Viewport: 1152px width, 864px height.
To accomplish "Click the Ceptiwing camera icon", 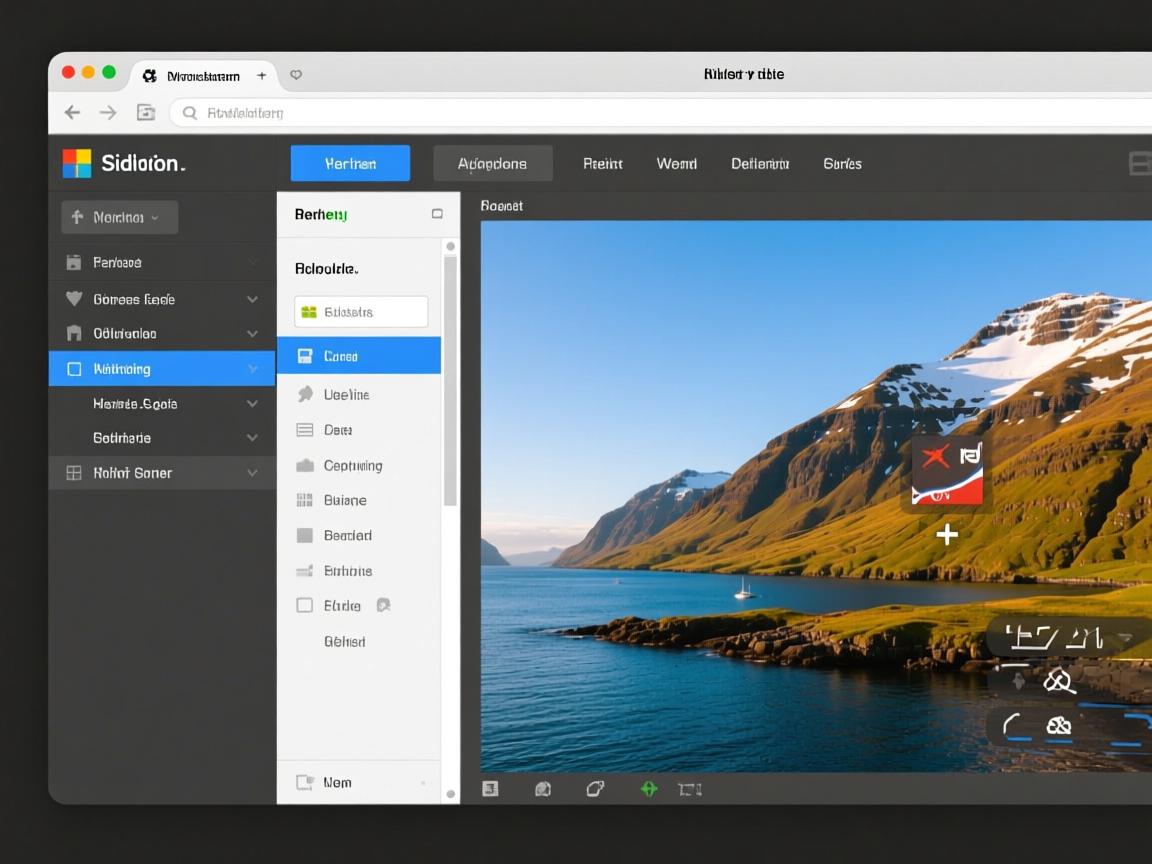I will [x=305, y=465].
